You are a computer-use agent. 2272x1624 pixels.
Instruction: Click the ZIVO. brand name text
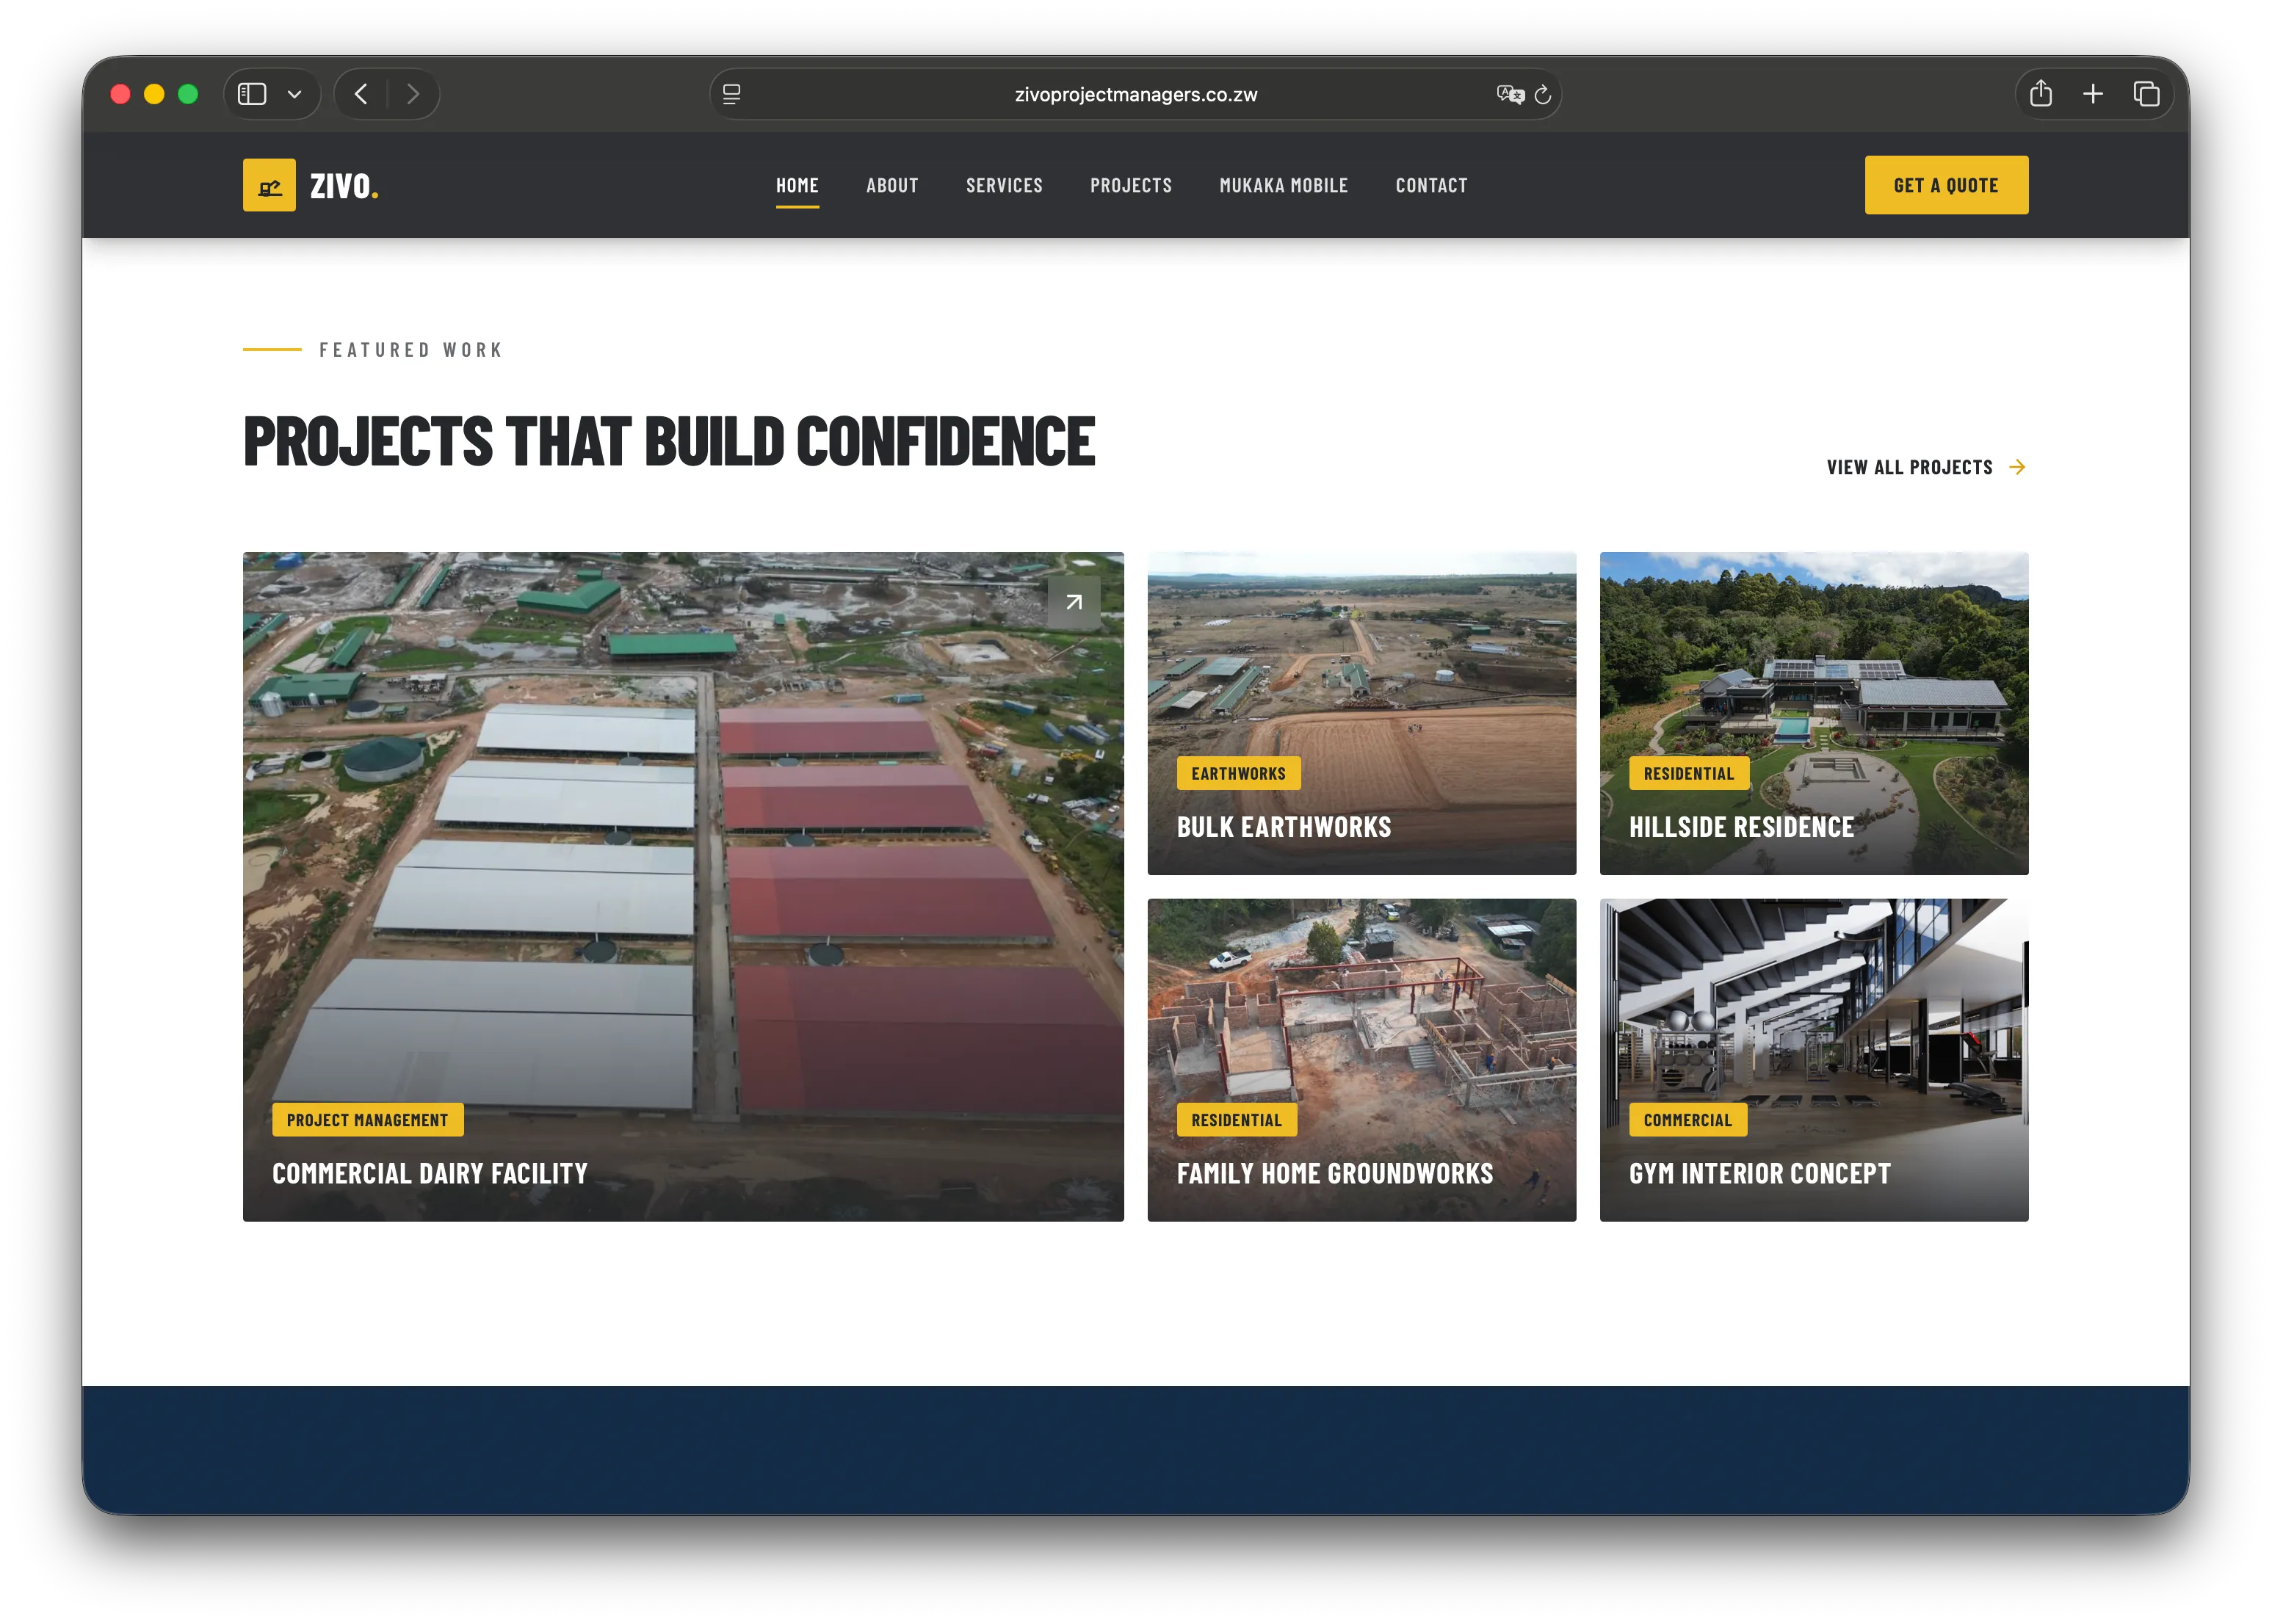point(344,186)
